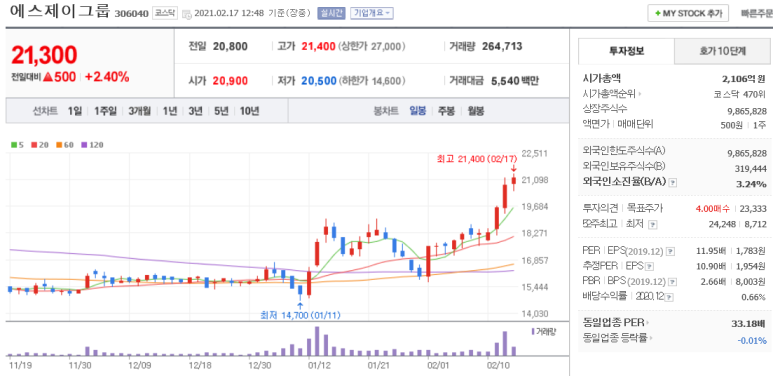
Task: Add stock via MY STOCK 추가 button
Action: click(x=688, y=14)
